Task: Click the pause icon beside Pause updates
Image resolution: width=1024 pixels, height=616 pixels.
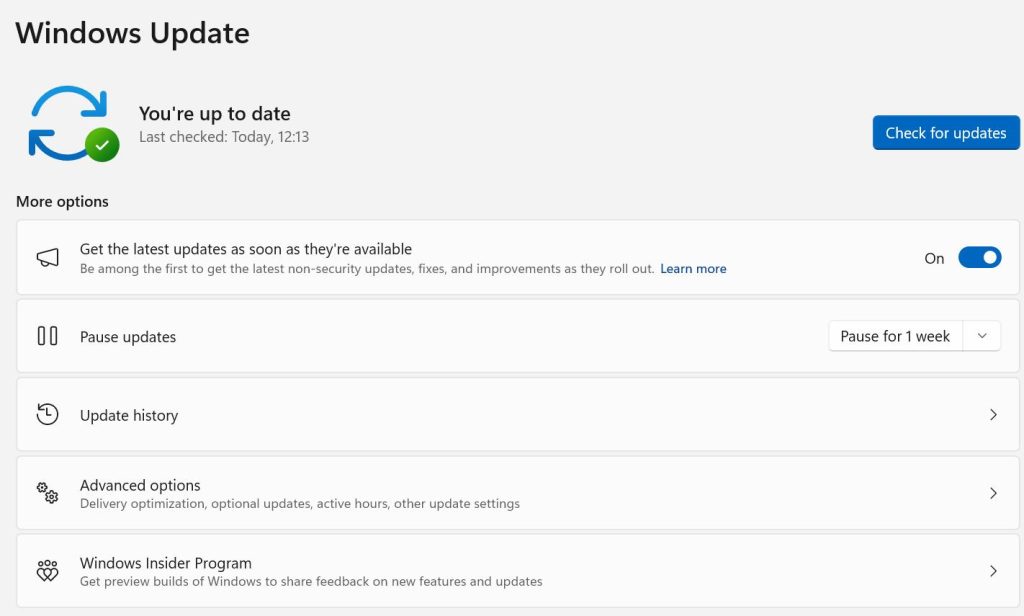Action: [47, 336]
